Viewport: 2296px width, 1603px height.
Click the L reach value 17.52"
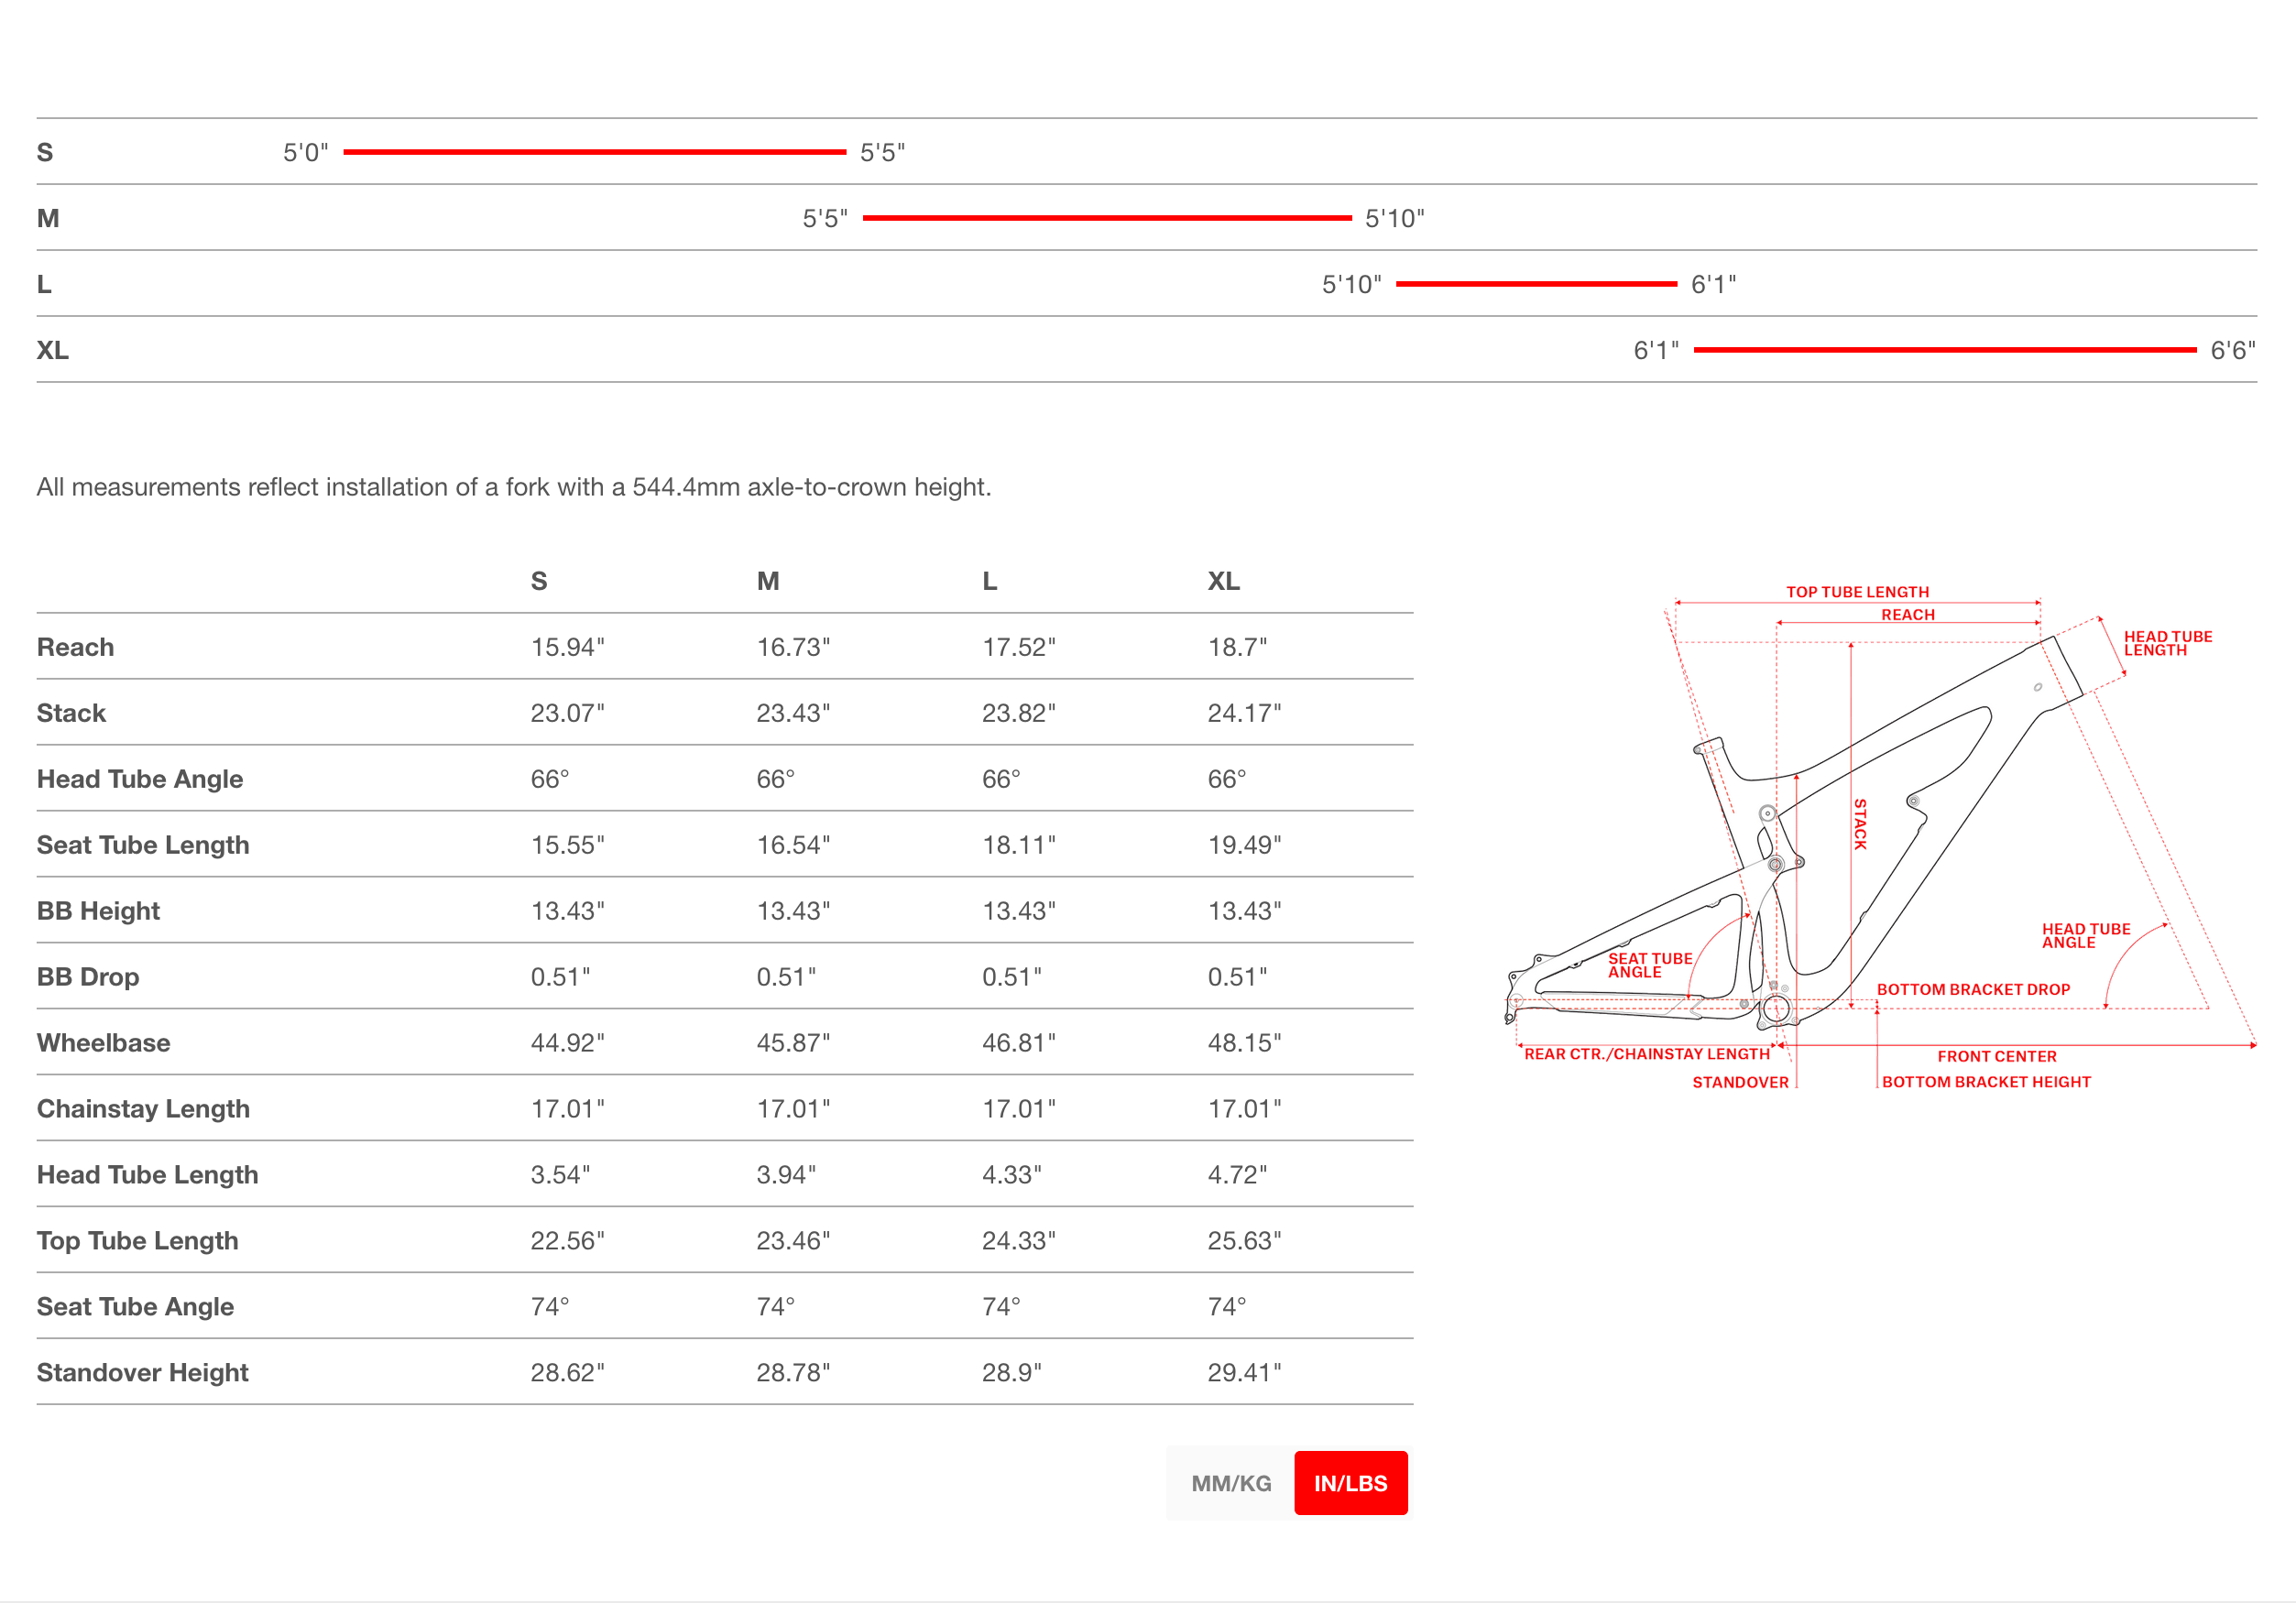click(1018, 647)
